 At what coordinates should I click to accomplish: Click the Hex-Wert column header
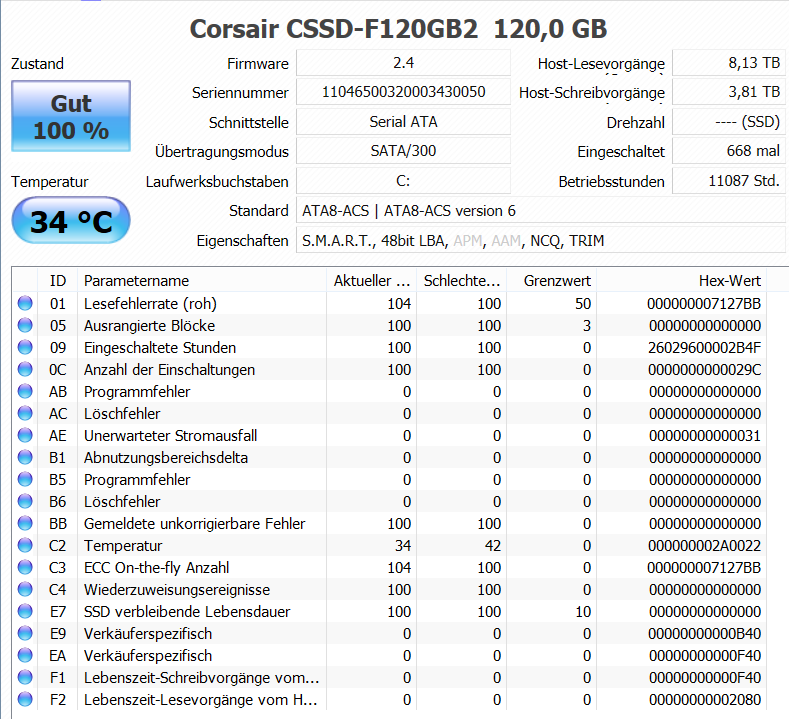tap(682, 280)
